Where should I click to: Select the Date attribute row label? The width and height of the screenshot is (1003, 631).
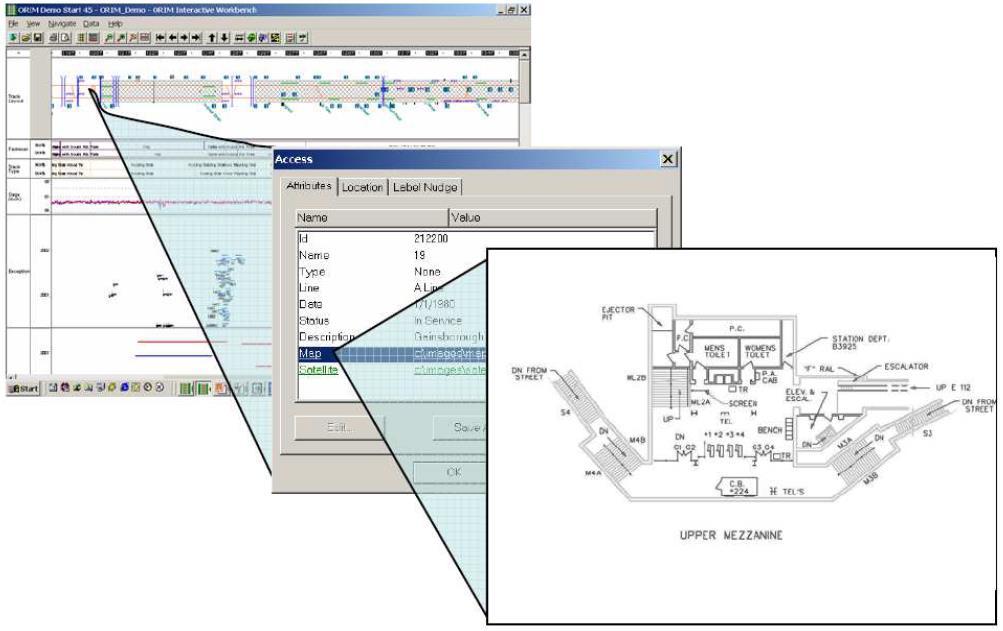[310, 304]
